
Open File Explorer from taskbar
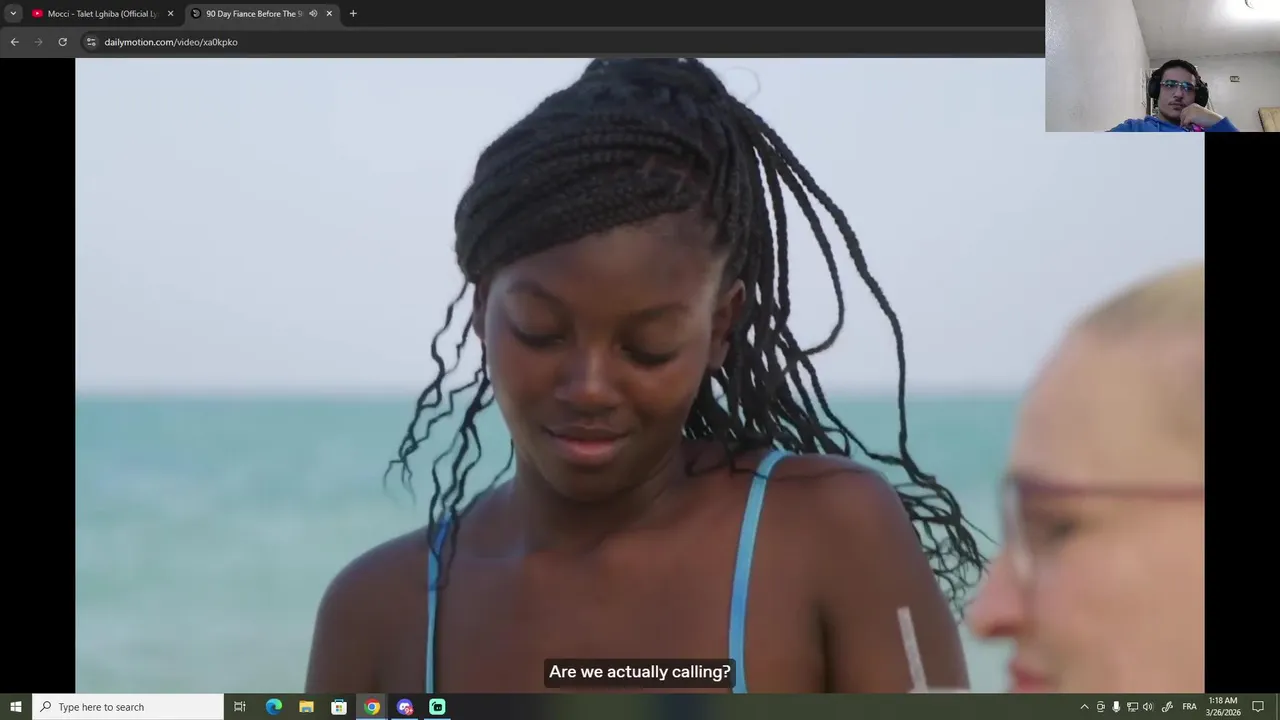306,707
